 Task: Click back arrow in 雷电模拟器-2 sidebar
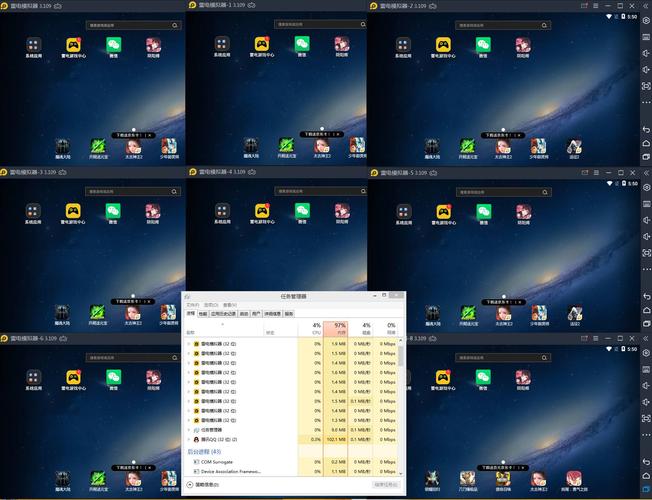[646, 130]
